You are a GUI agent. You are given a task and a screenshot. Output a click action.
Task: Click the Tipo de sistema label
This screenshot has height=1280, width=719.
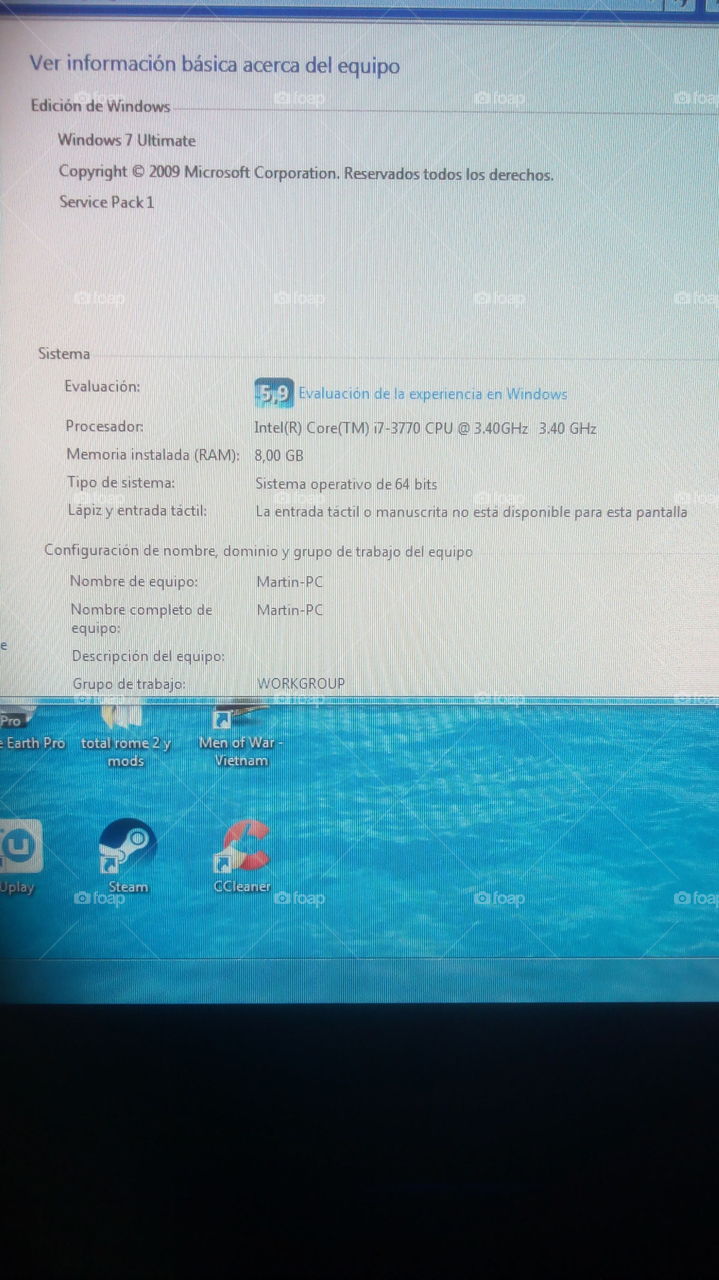click(121, 483)
